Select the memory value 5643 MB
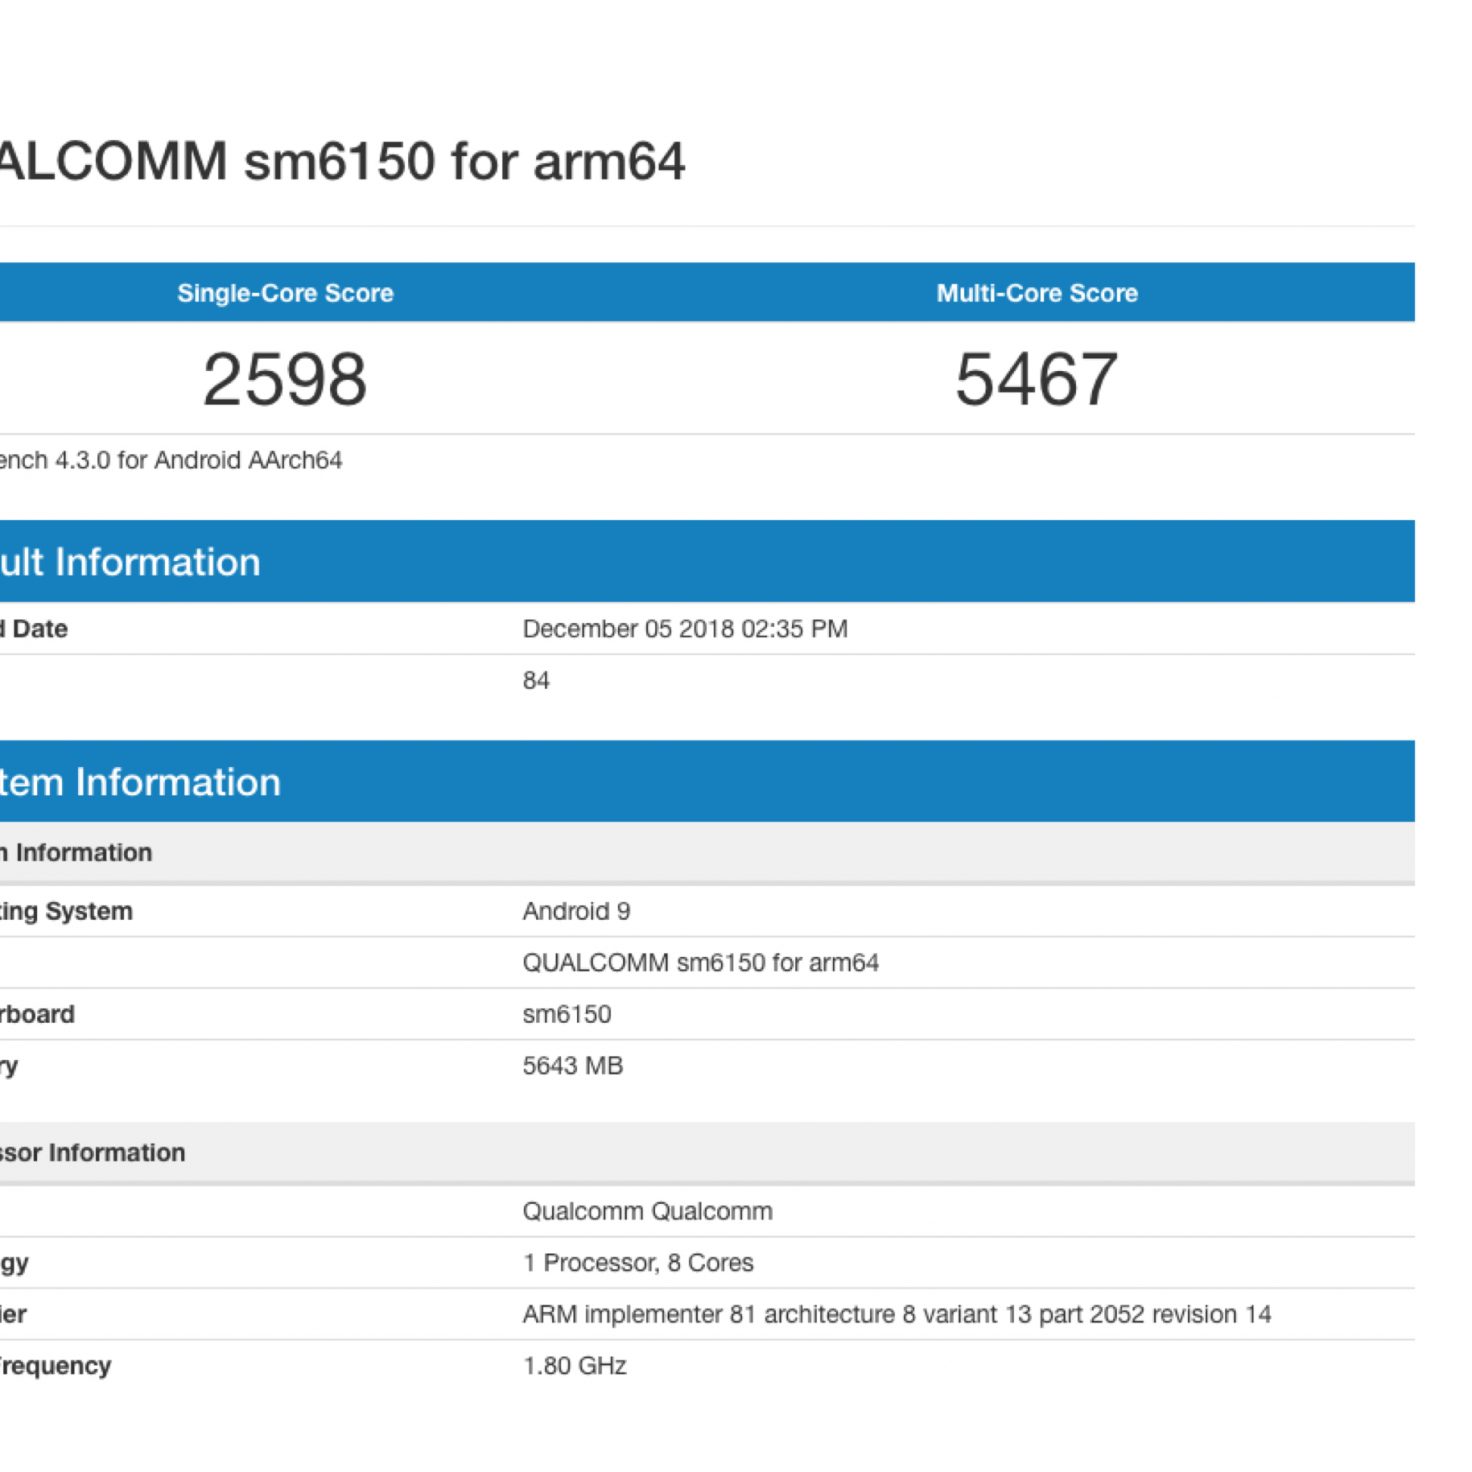The height and width of the screenshot is (1472, 1472). 572,1066
